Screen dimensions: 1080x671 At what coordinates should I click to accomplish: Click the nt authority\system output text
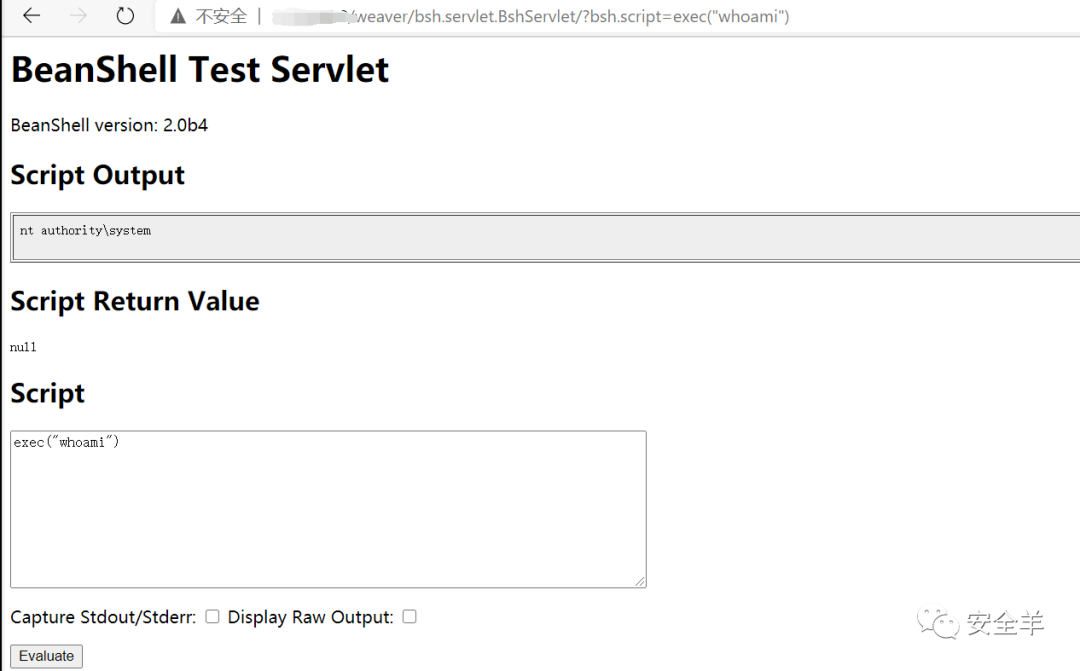[85, 230]
